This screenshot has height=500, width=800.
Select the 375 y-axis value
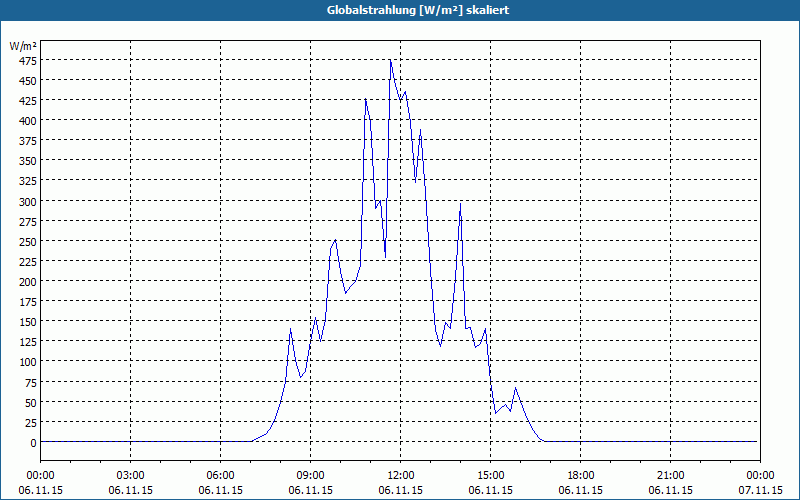(27, 141)
